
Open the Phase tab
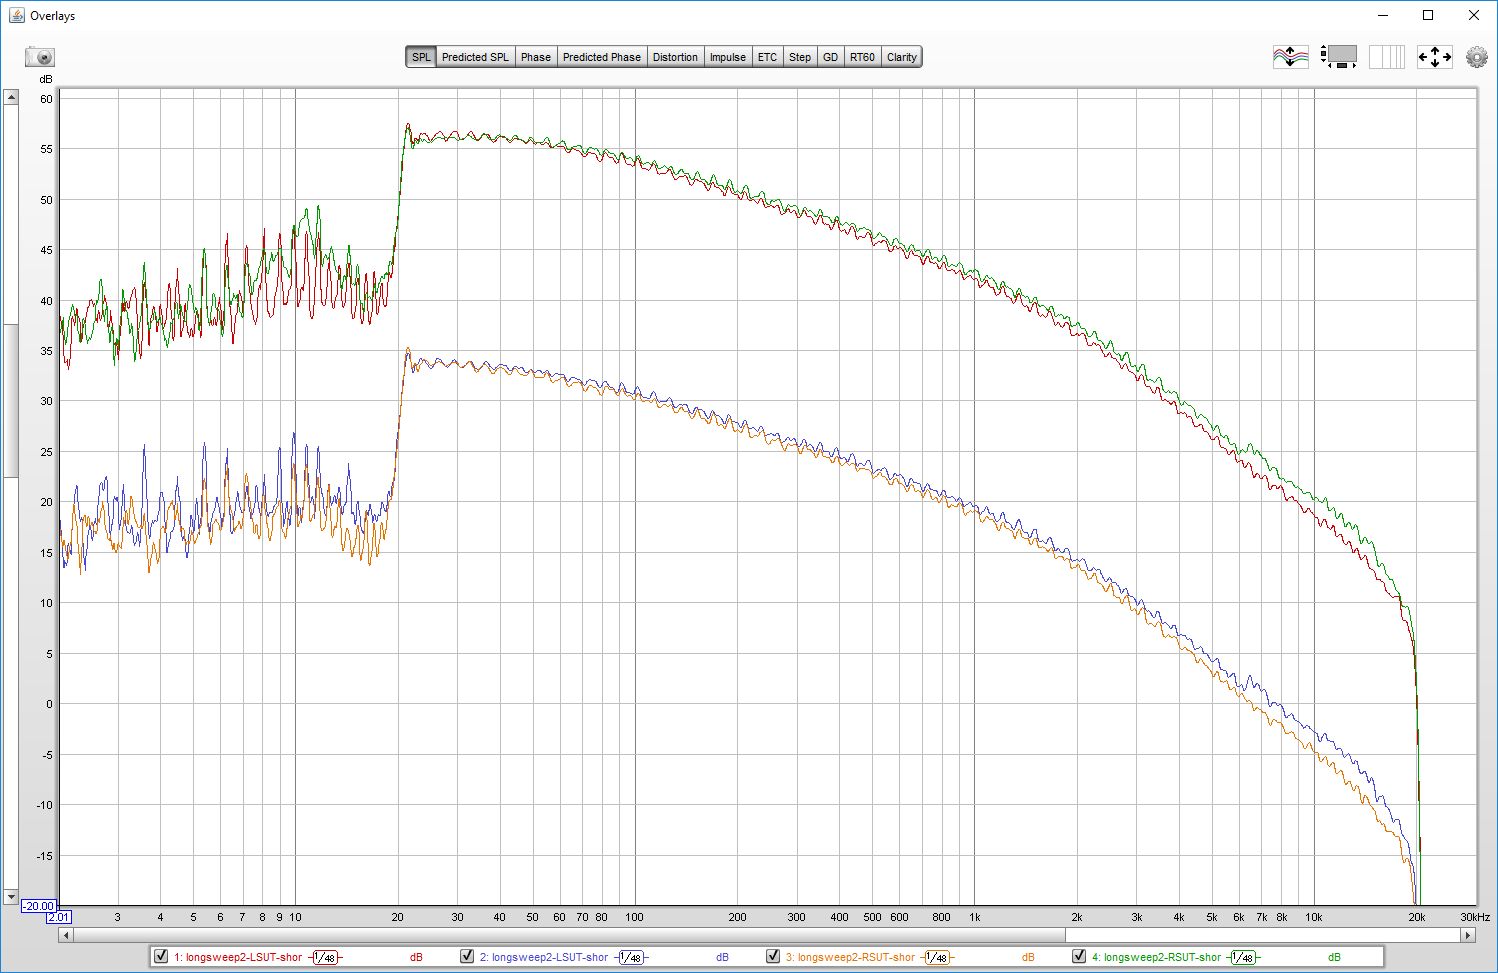tap(536, 57)
